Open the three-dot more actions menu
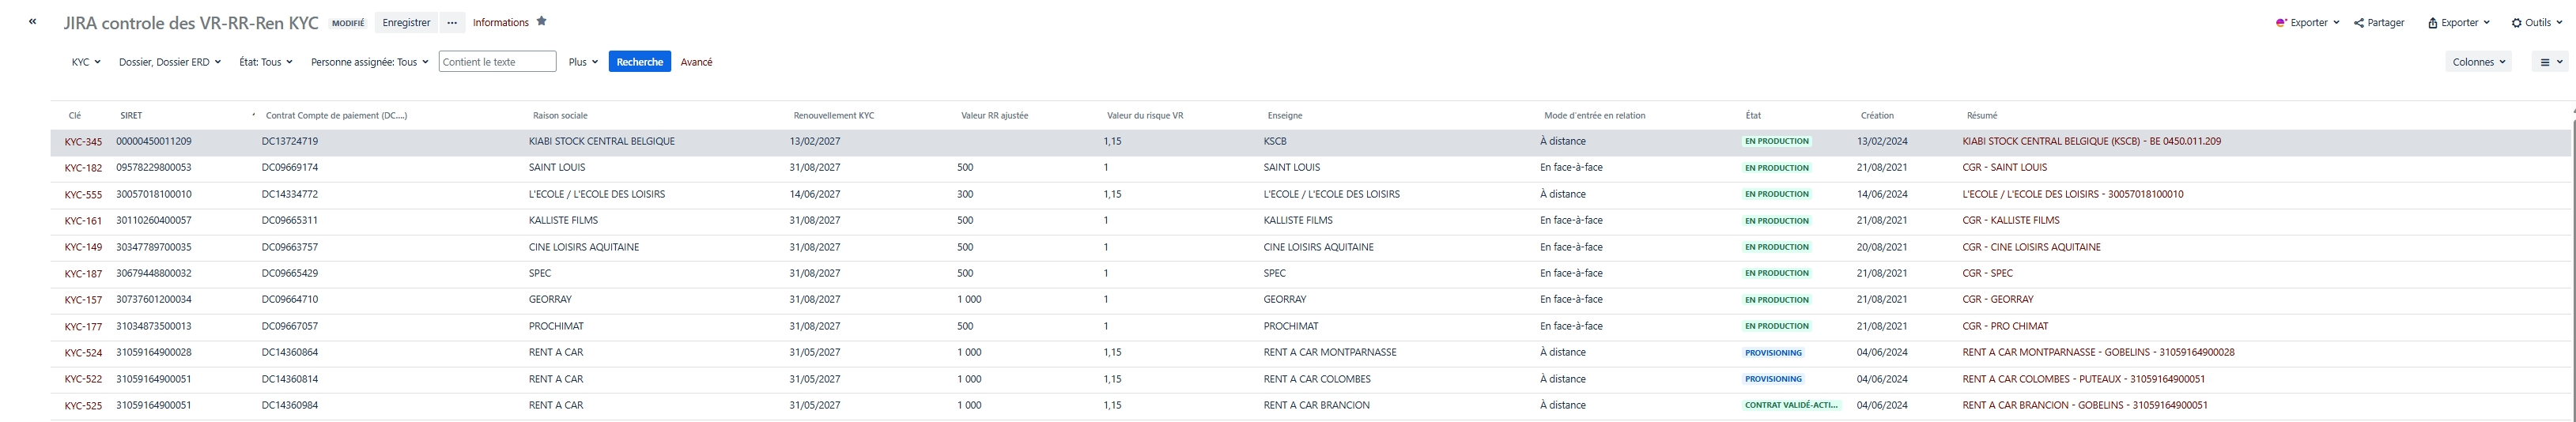The height and width of the screenshot is (422, 2576). (452, 22)
